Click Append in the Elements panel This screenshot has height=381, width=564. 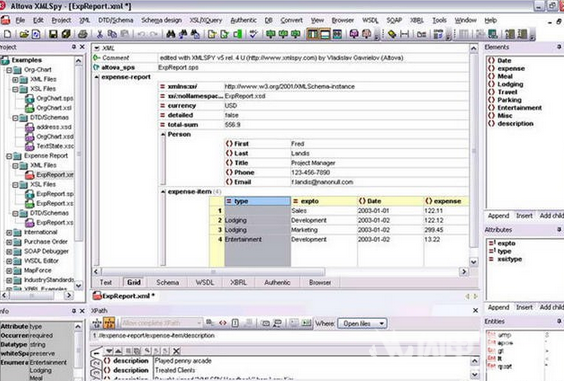498,216
